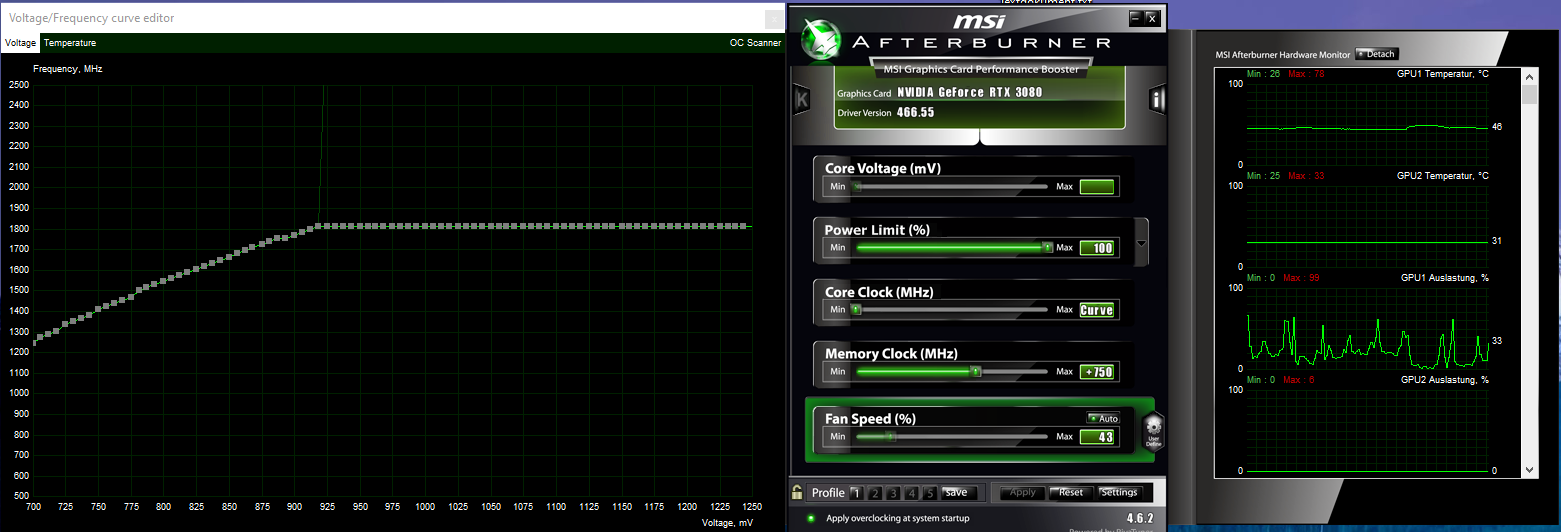Open the Kombustor K button
The width and height of the screenshot is (1561, 532).
pos(801,100)
